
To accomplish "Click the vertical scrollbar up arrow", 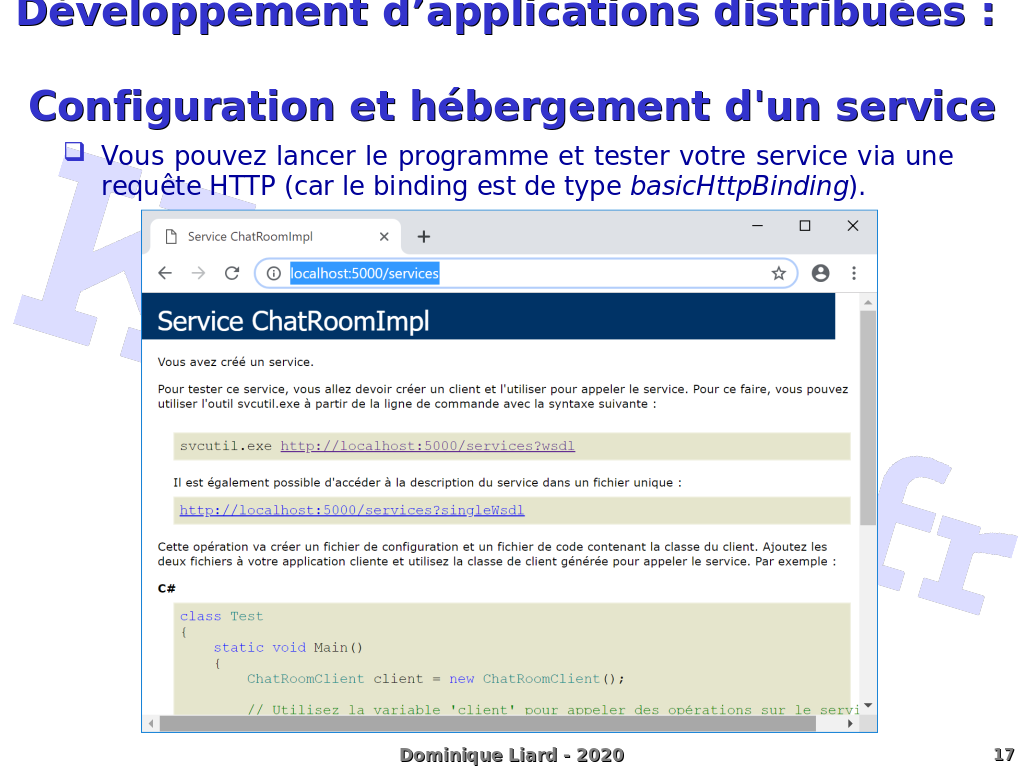I will pyautogui.click(x=868, y=301).
